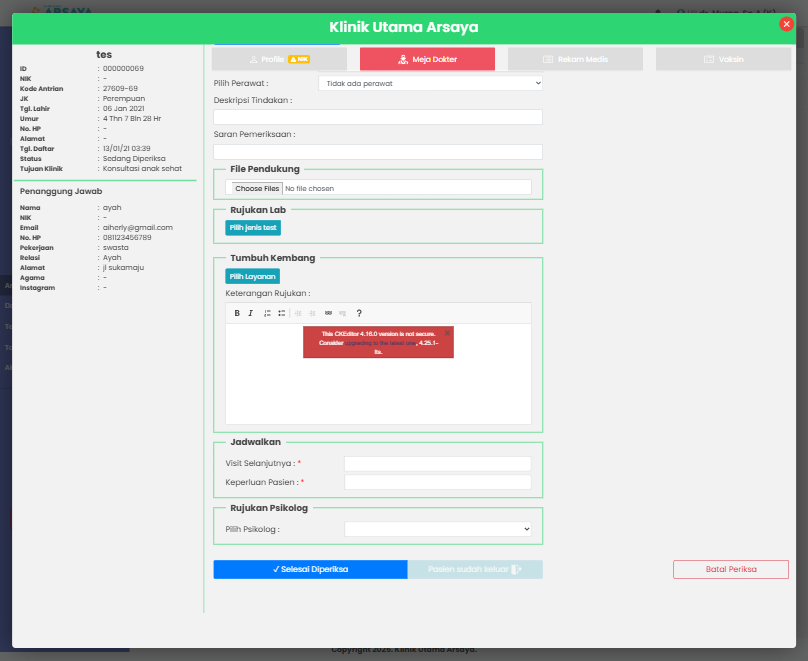
Task: Click Choose Files under File Pendukung
Action: pos(257,188)
